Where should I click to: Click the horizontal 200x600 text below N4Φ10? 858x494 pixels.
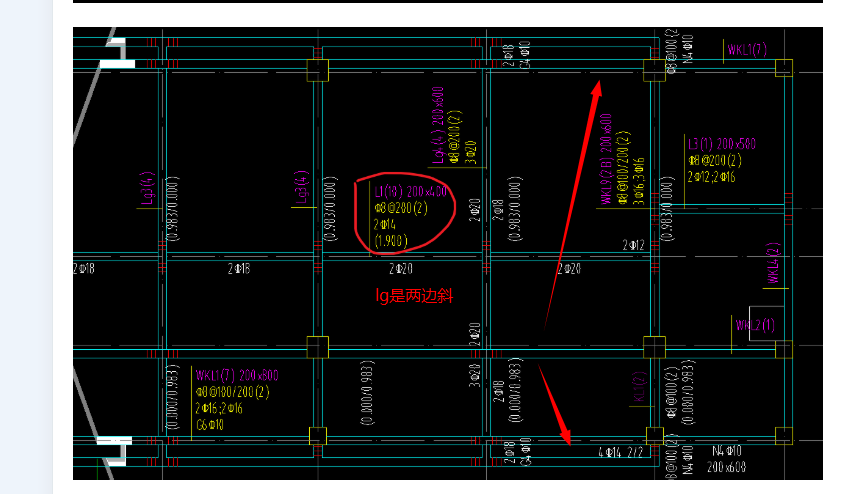(x=726, y=467)
